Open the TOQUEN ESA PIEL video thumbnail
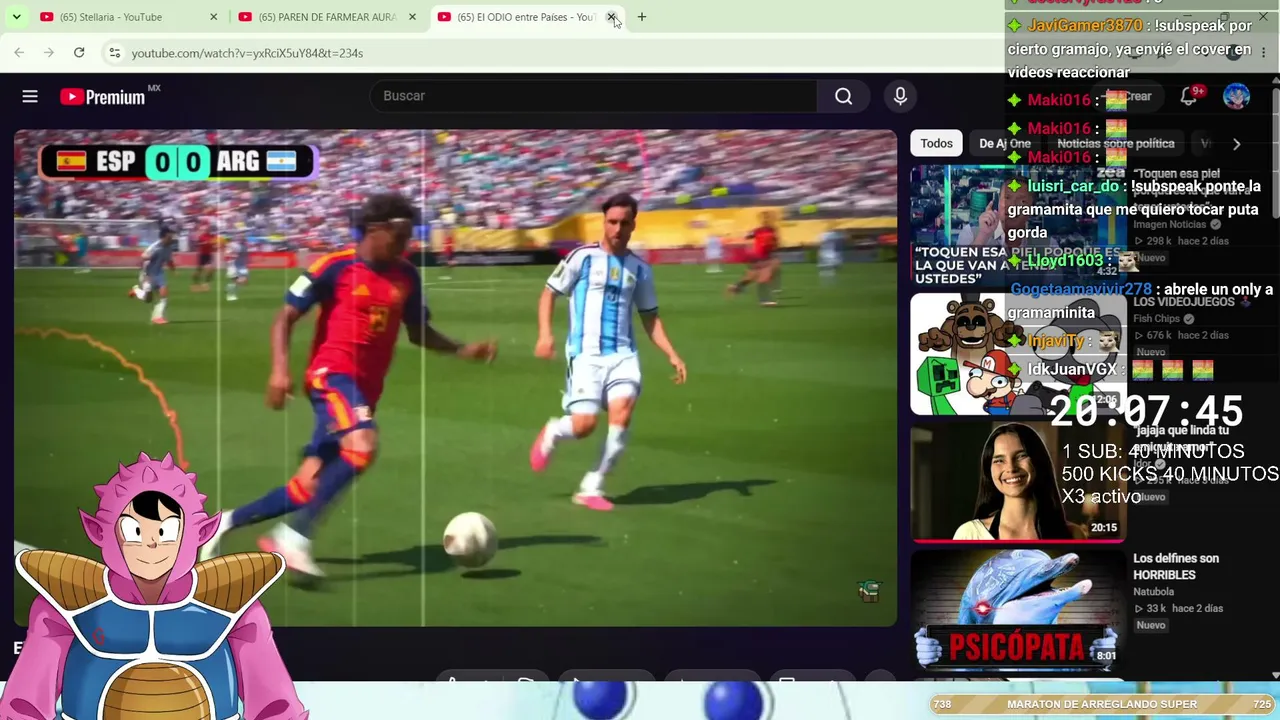The height and width of the screenshot is (720, 1280). [1018, 225]
